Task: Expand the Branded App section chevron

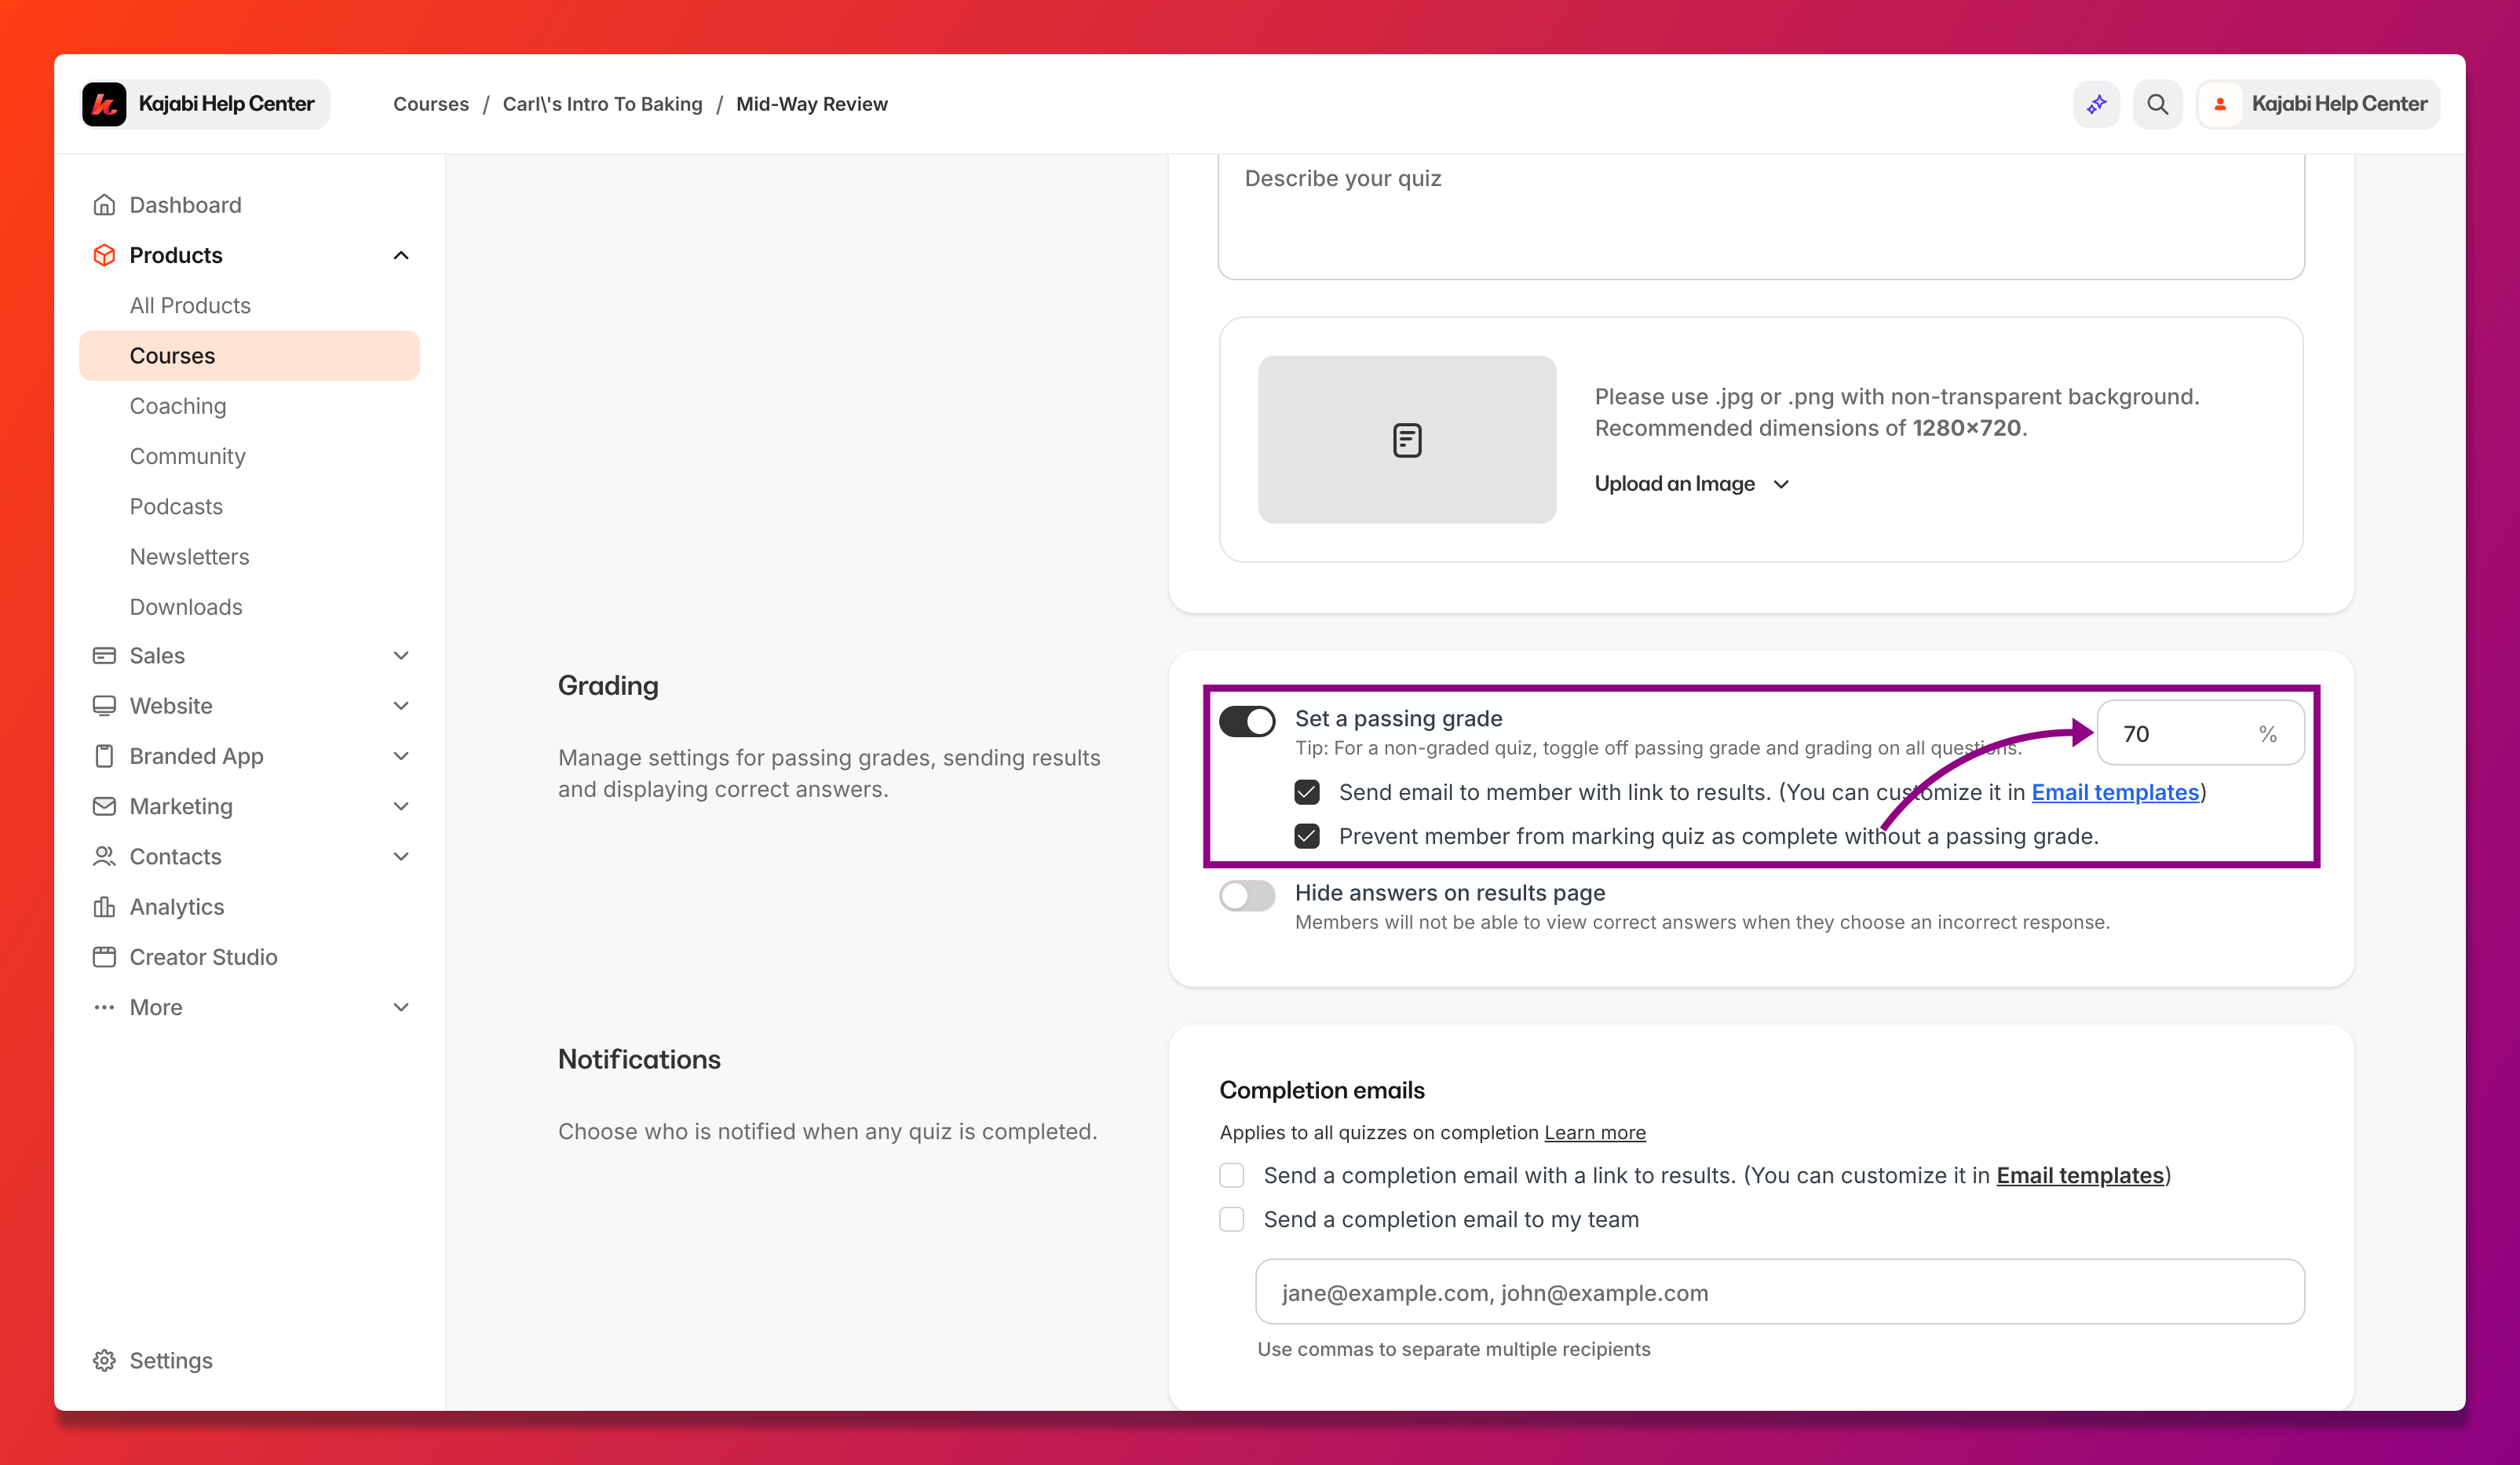Action: coord(401,756)
